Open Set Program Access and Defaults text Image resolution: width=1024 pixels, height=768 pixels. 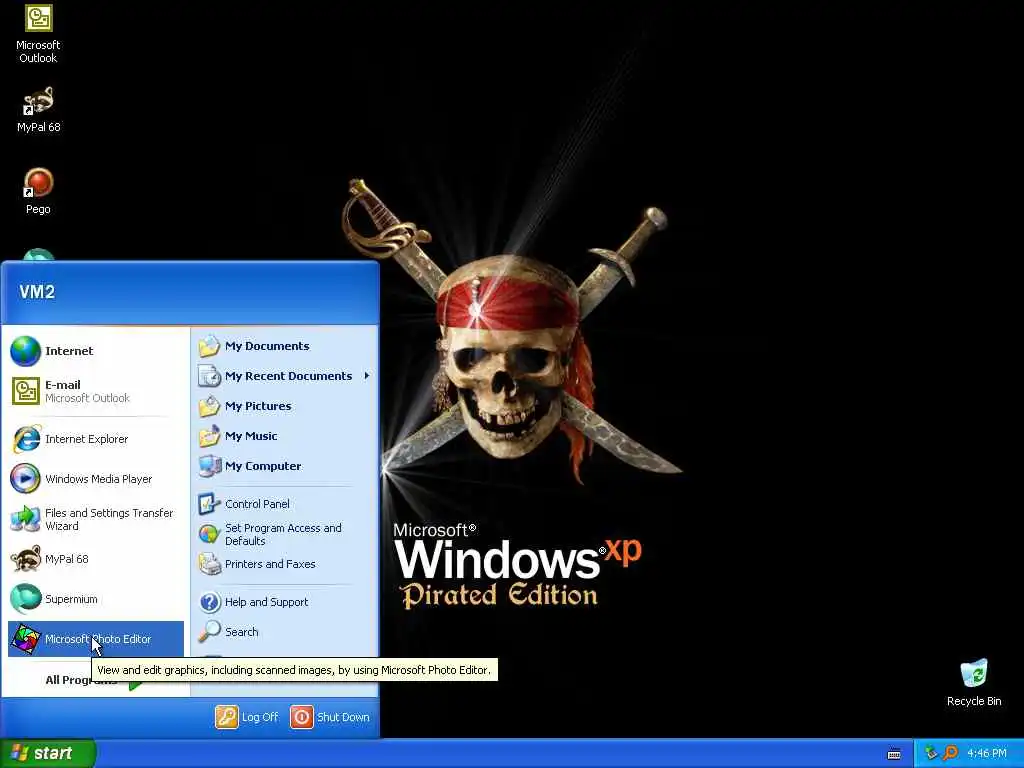point(283,534)
